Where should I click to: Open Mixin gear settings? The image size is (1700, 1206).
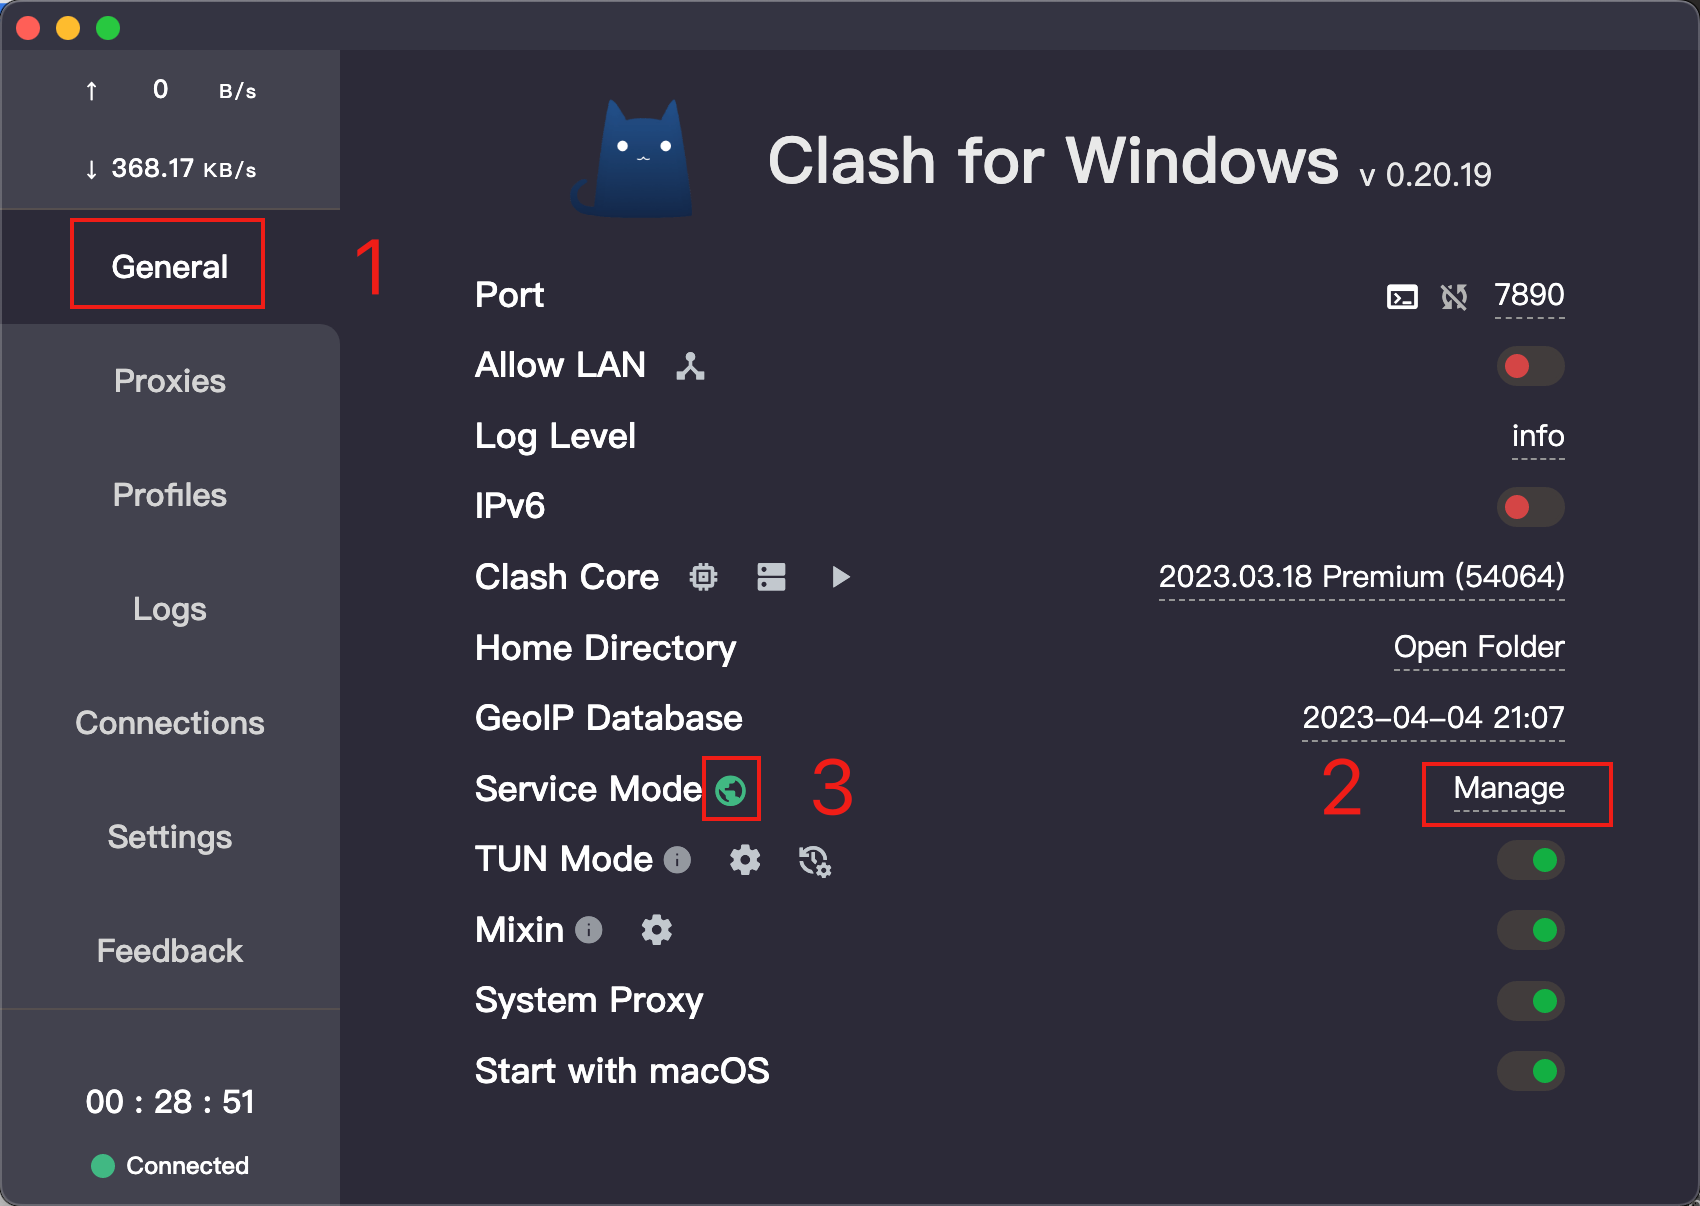click(x=656, y=930)
